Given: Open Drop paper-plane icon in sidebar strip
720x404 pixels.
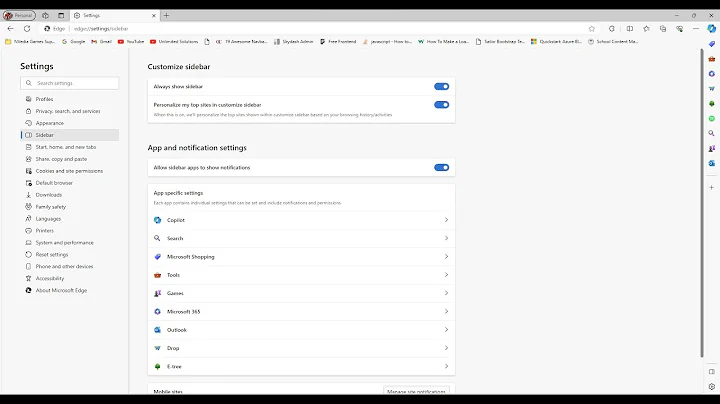Looking at the screenshot, I should (711, 89).
